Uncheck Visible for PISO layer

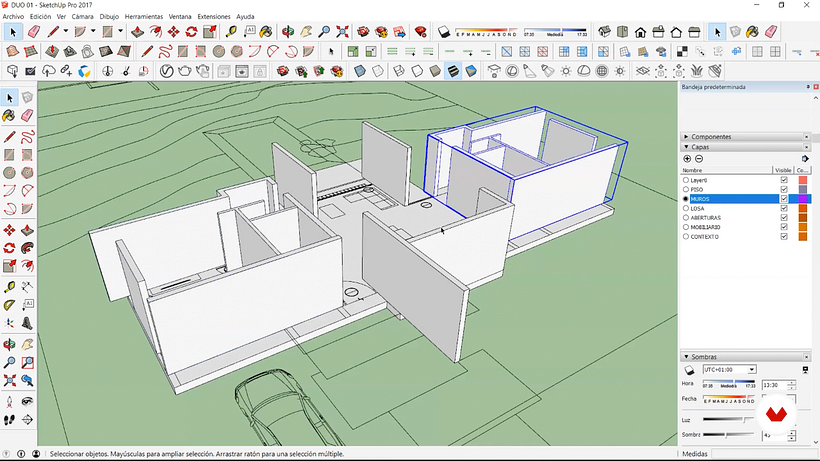[784, 189]
